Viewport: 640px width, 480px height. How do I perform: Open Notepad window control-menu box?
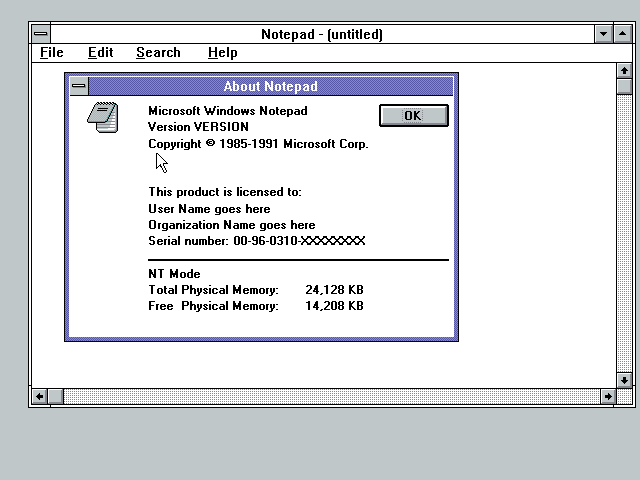[41, 34]
